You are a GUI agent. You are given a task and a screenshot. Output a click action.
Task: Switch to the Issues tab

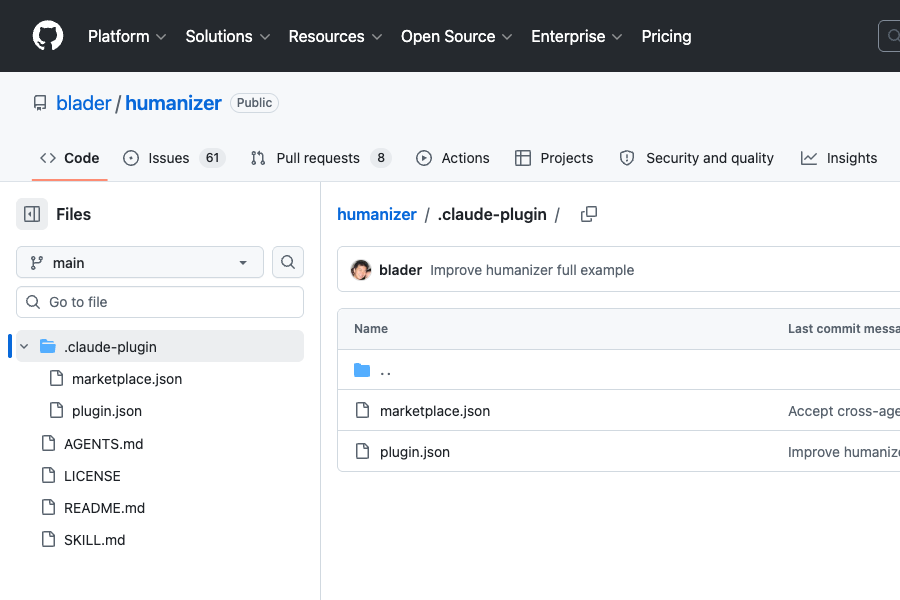coord(174,158)
